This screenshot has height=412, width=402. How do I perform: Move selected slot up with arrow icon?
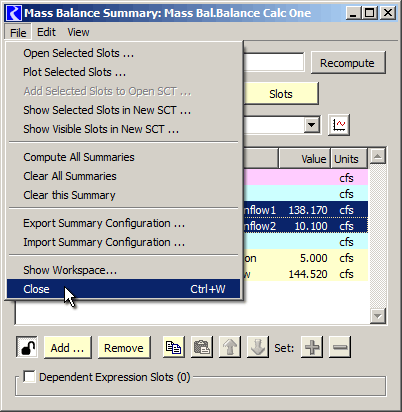230,347
